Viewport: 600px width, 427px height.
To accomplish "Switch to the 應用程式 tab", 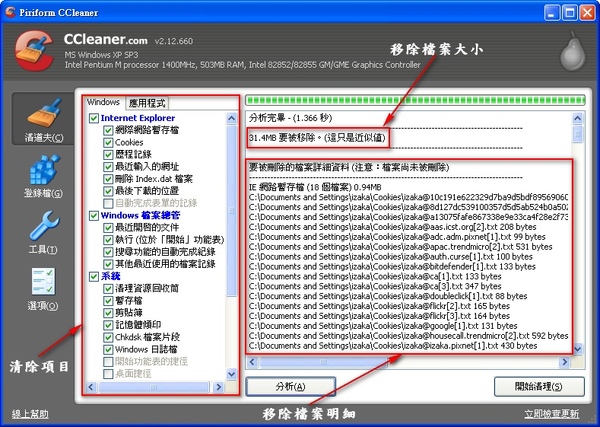I will click(x=147, y=103).
